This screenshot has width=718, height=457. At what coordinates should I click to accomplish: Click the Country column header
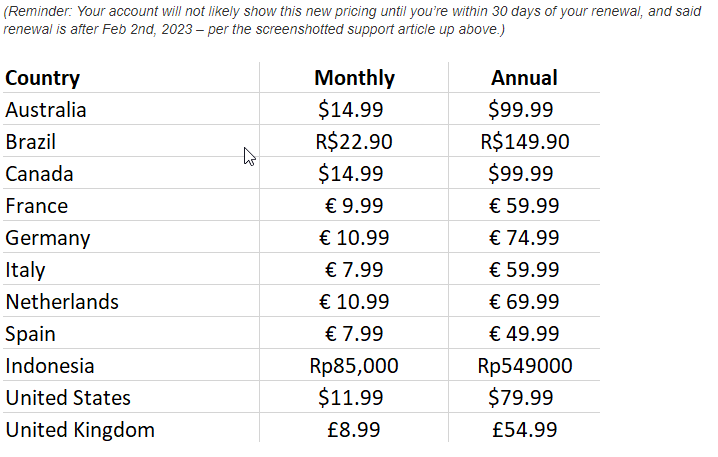[43, 78]
